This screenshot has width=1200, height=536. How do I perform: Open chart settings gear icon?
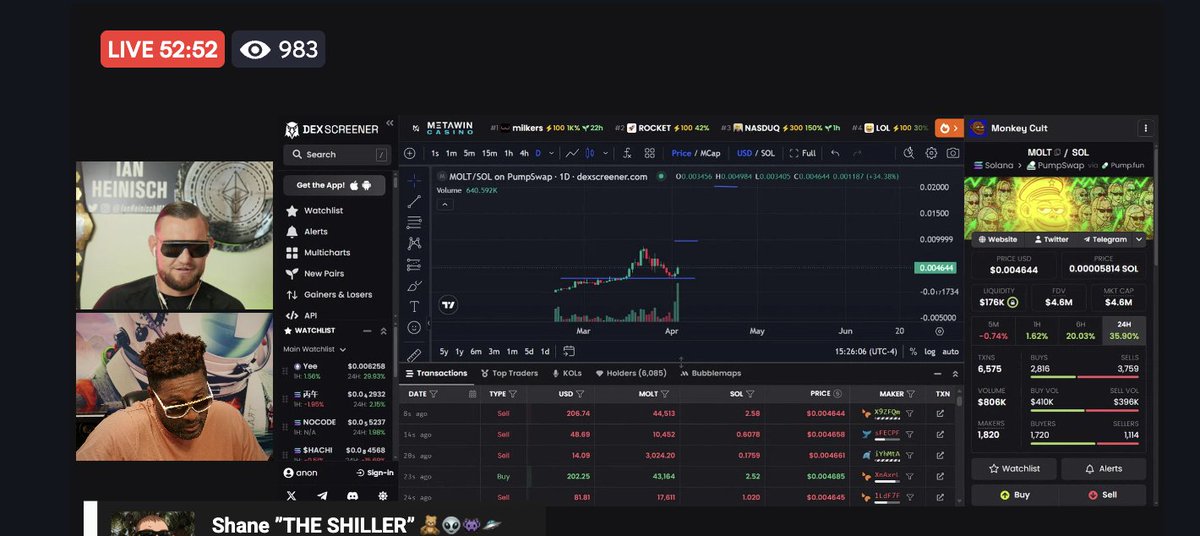tap(931, 153)
